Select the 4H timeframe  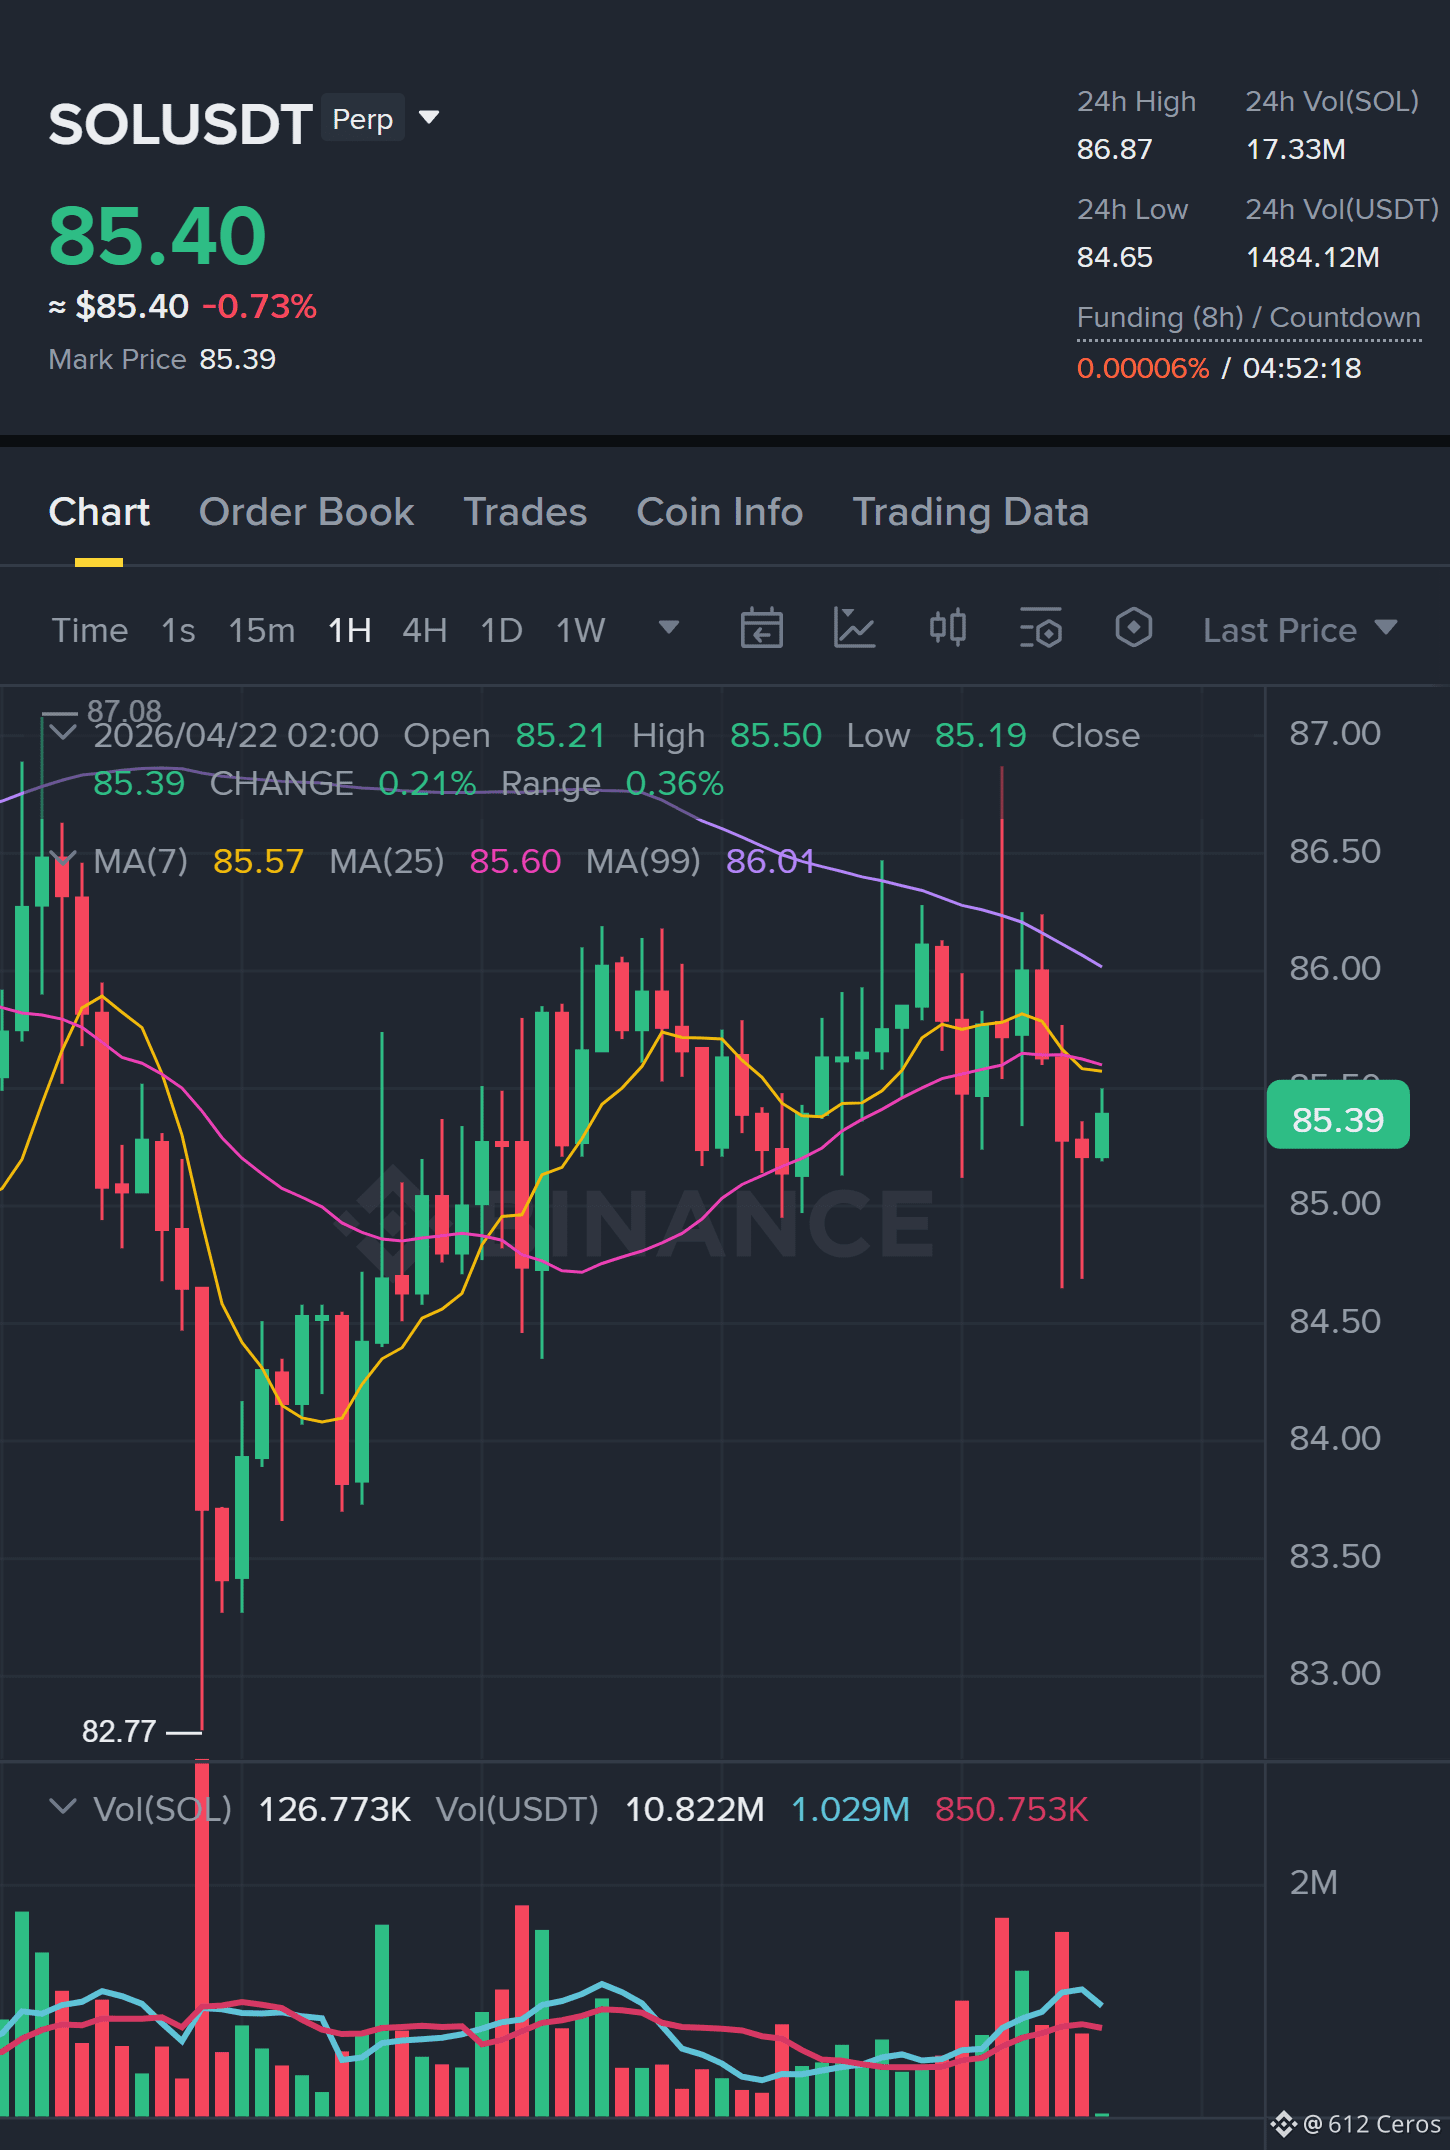pyautogui.click(x=424, y=630)
